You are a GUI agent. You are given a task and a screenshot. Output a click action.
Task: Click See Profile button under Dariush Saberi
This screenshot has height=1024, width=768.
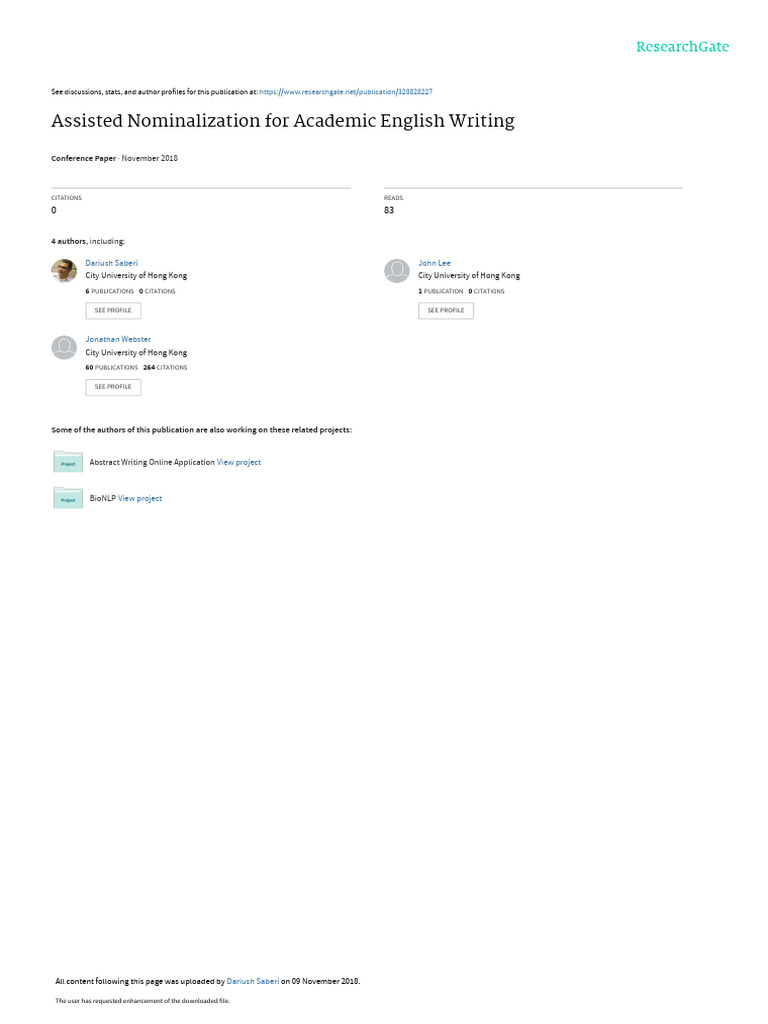click(x=113, y=311)
